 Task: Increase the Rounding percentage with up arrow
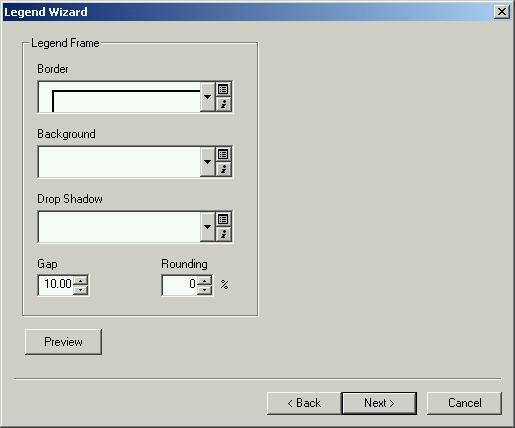[x=204, y=280]
